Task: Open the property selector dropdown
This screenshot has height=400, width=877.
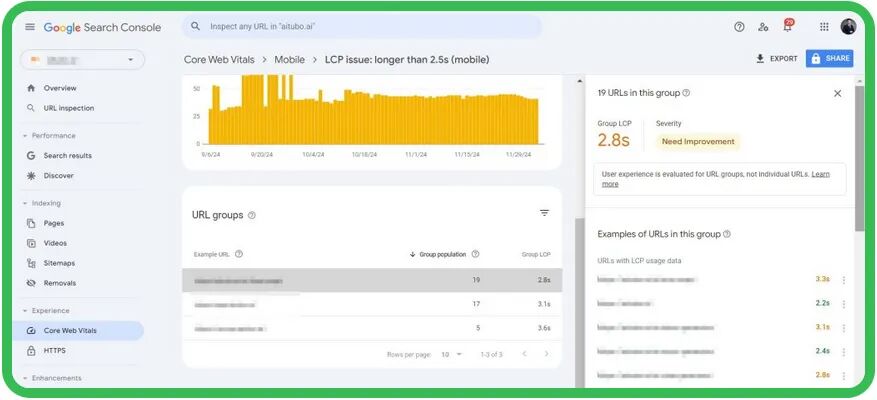Action: (x=82, y=60)
